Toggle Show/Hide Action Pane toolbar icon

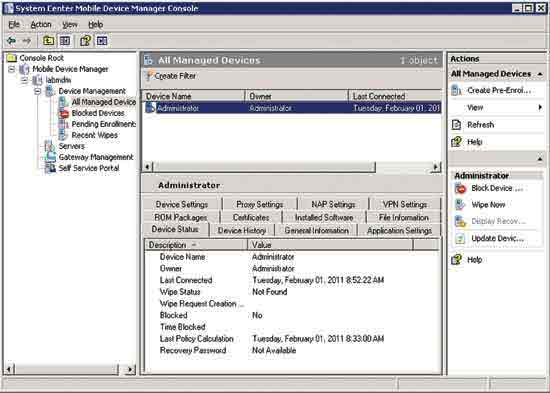102,41
